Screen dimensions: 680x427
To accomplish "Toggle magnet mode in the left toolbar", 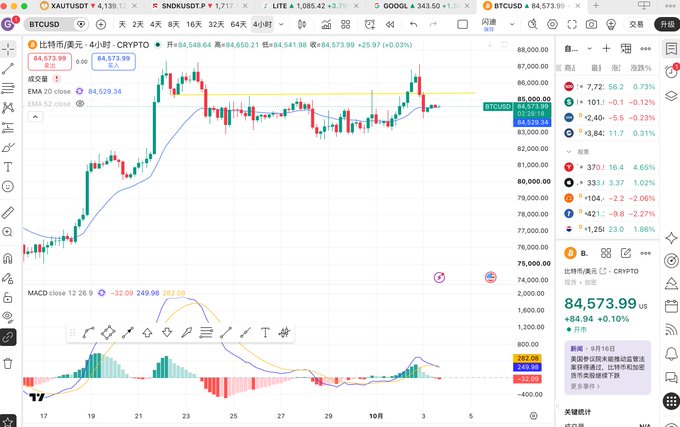I will [8, 258].
